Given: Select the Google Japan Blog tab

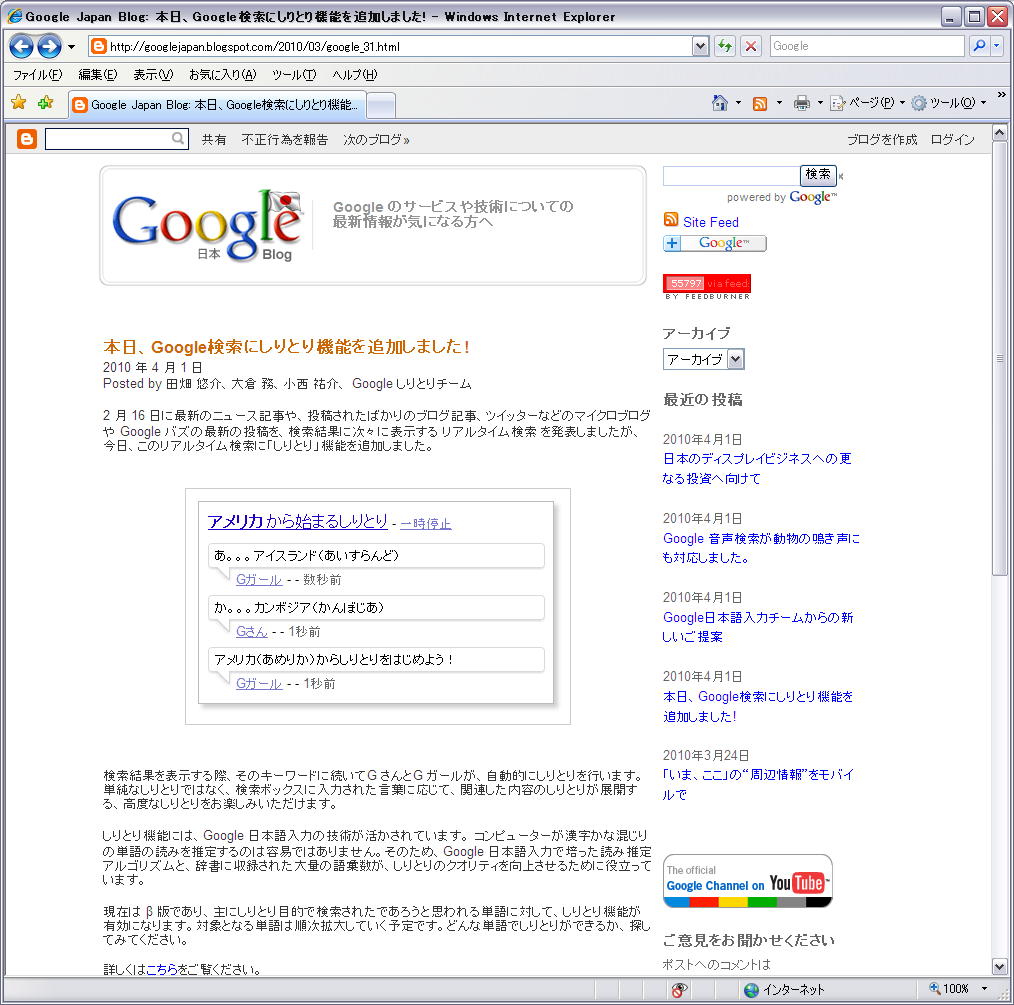Looking at the screenshot, I should 218,105.
